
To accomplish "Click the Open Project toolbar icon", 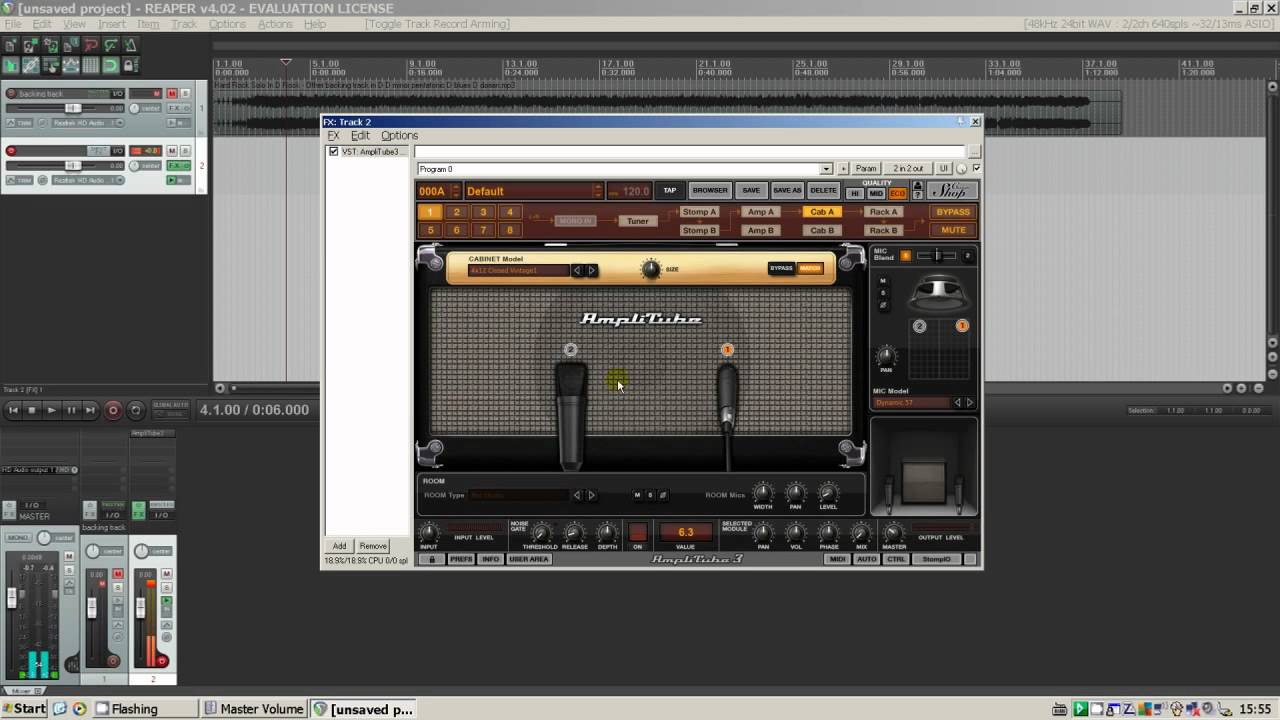I will point(31,45).
